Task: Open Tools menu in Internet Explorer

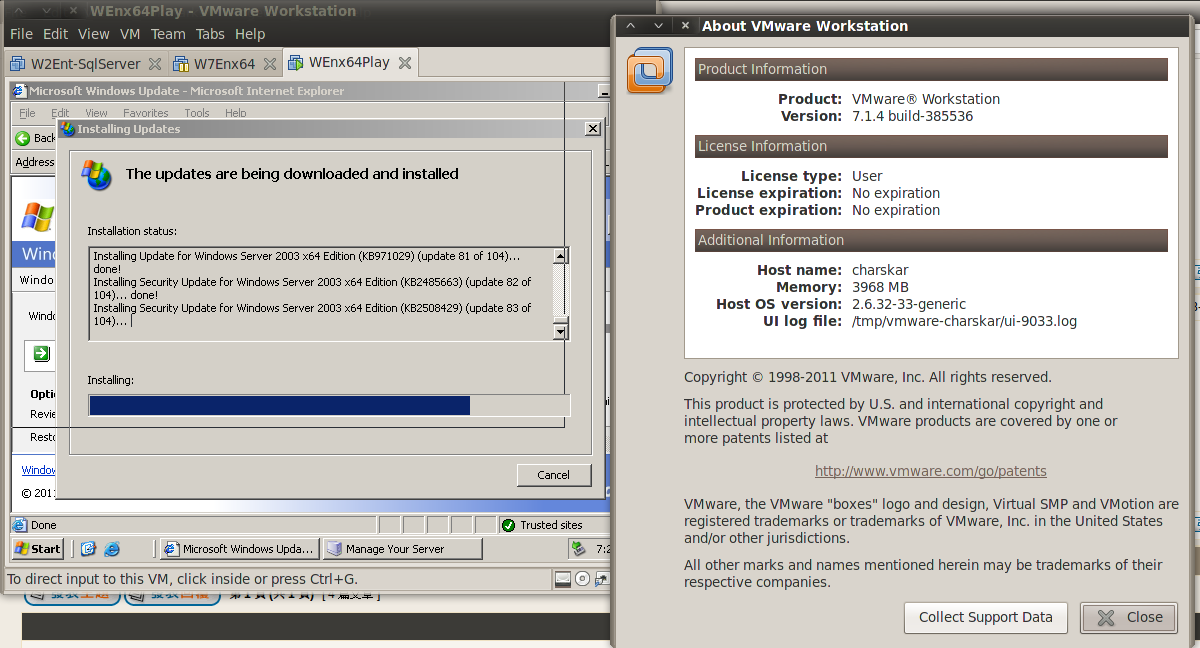Action: [197, 113]
